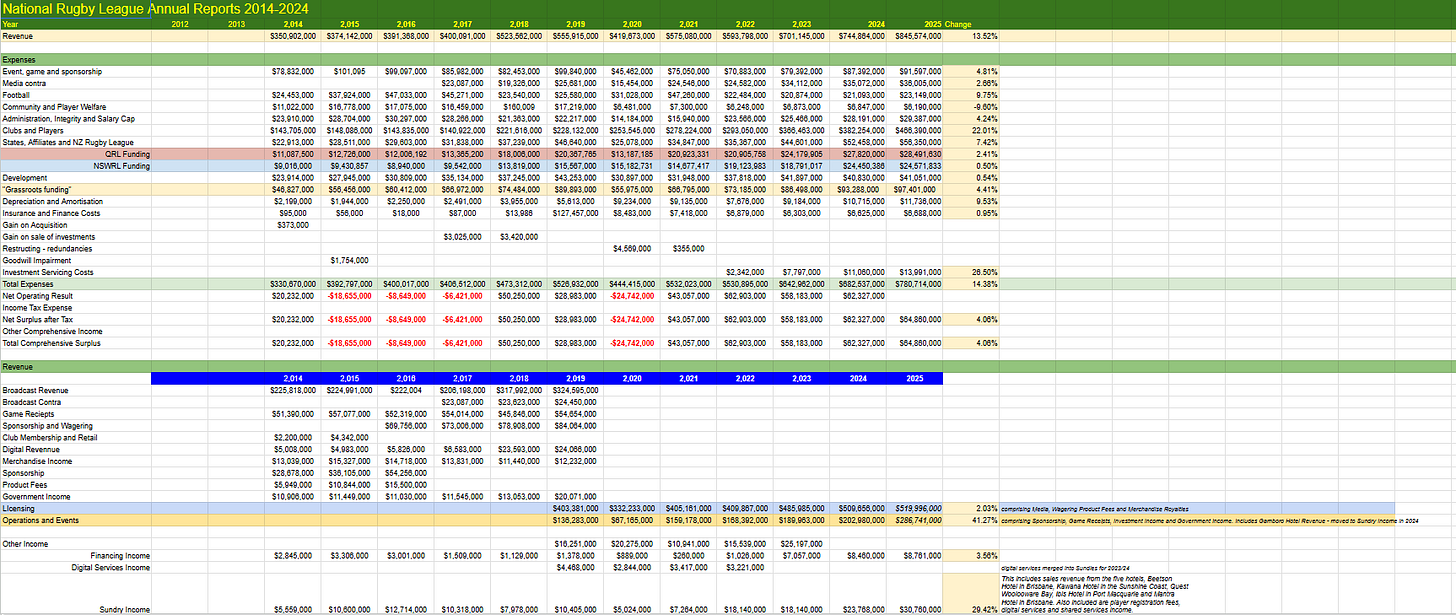This screenshot has height=615, width=1456.
Task: Click the 'Media contra' row label
Action: (22, 83)
